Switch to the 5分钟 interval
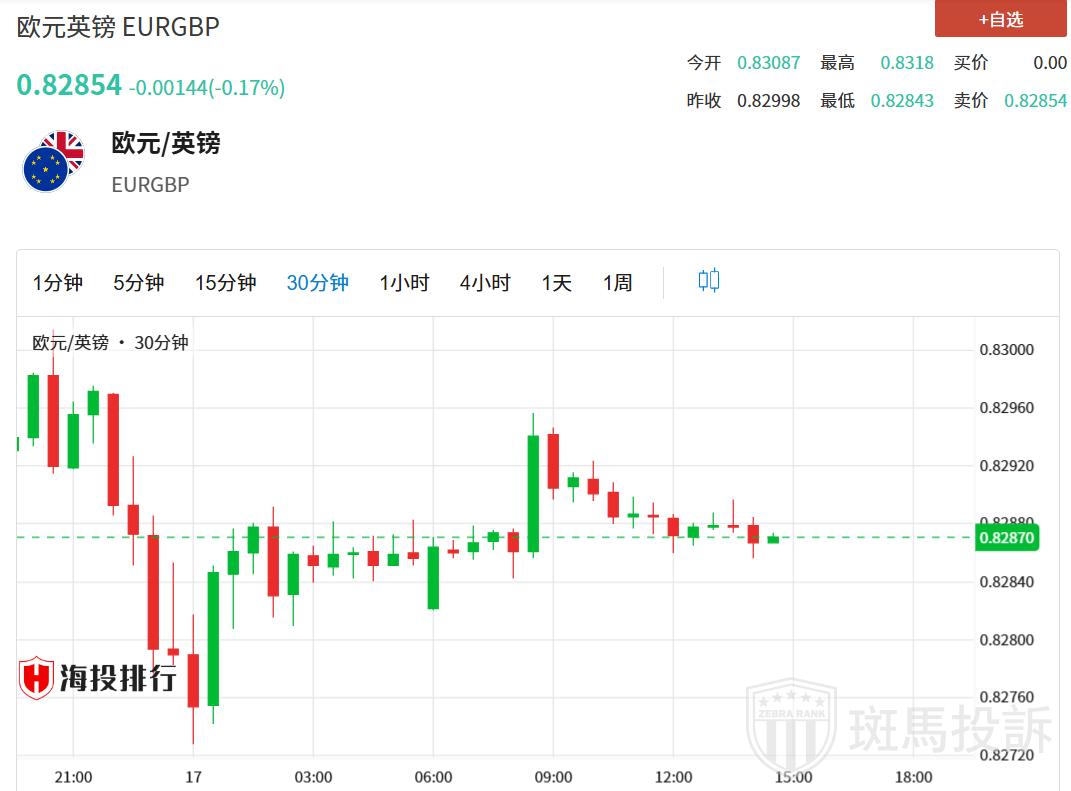Image resolution: width=1071 pixels, height=791 pixels. coord(139,283)
